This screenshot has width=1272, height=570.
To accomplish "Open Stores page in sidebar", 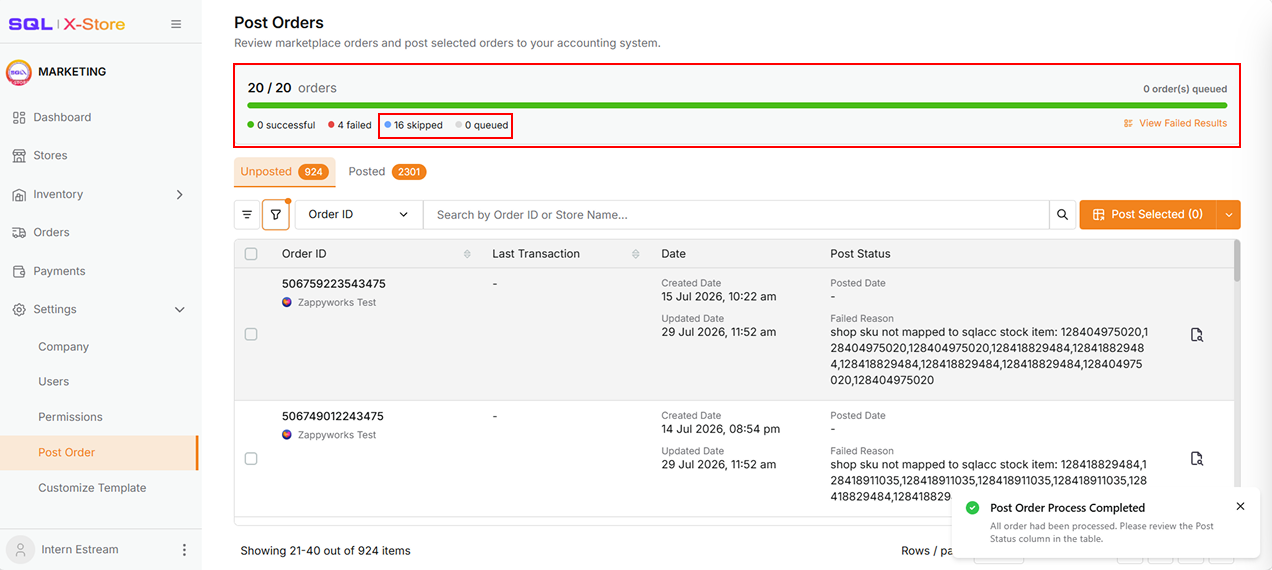I will point(50,156).
